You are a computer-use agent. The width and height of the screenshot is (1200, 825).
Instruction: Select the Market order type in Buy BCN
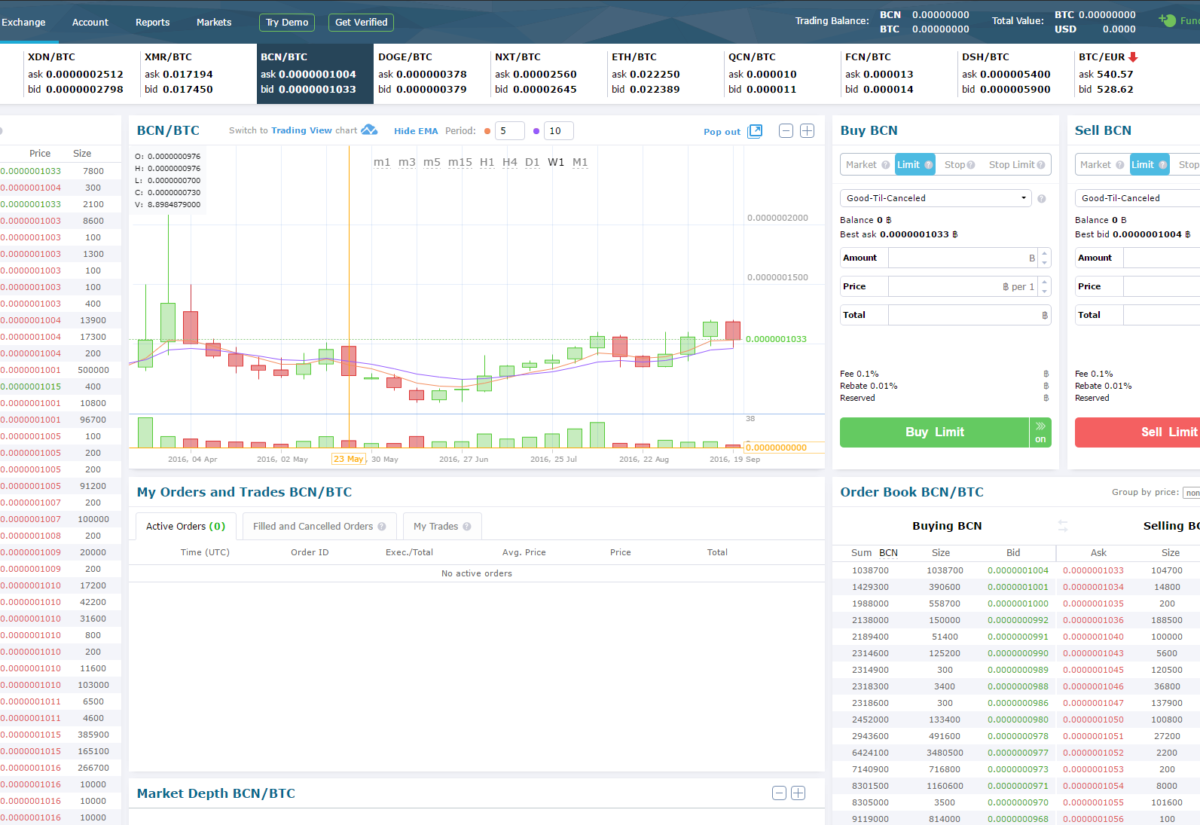coord(867,165)
